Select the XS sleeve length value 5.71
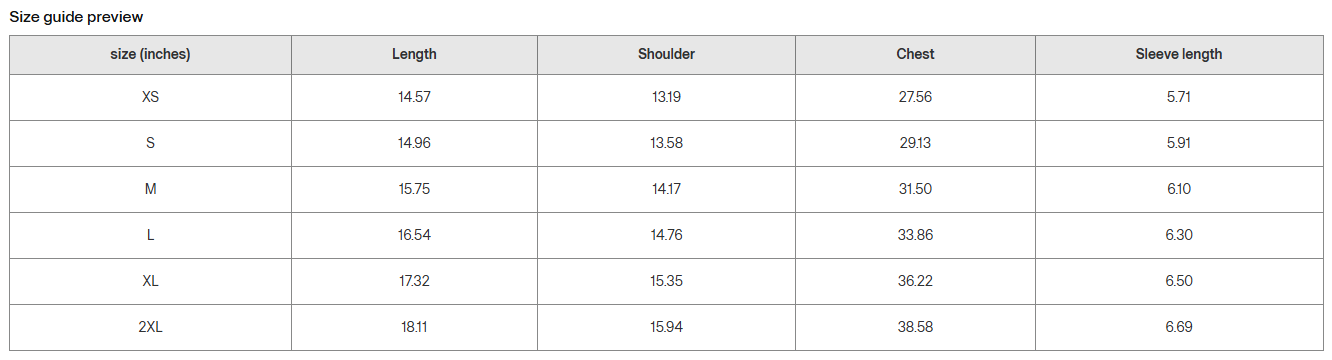The image size is (1332, 360). (x=1179, y=97)
